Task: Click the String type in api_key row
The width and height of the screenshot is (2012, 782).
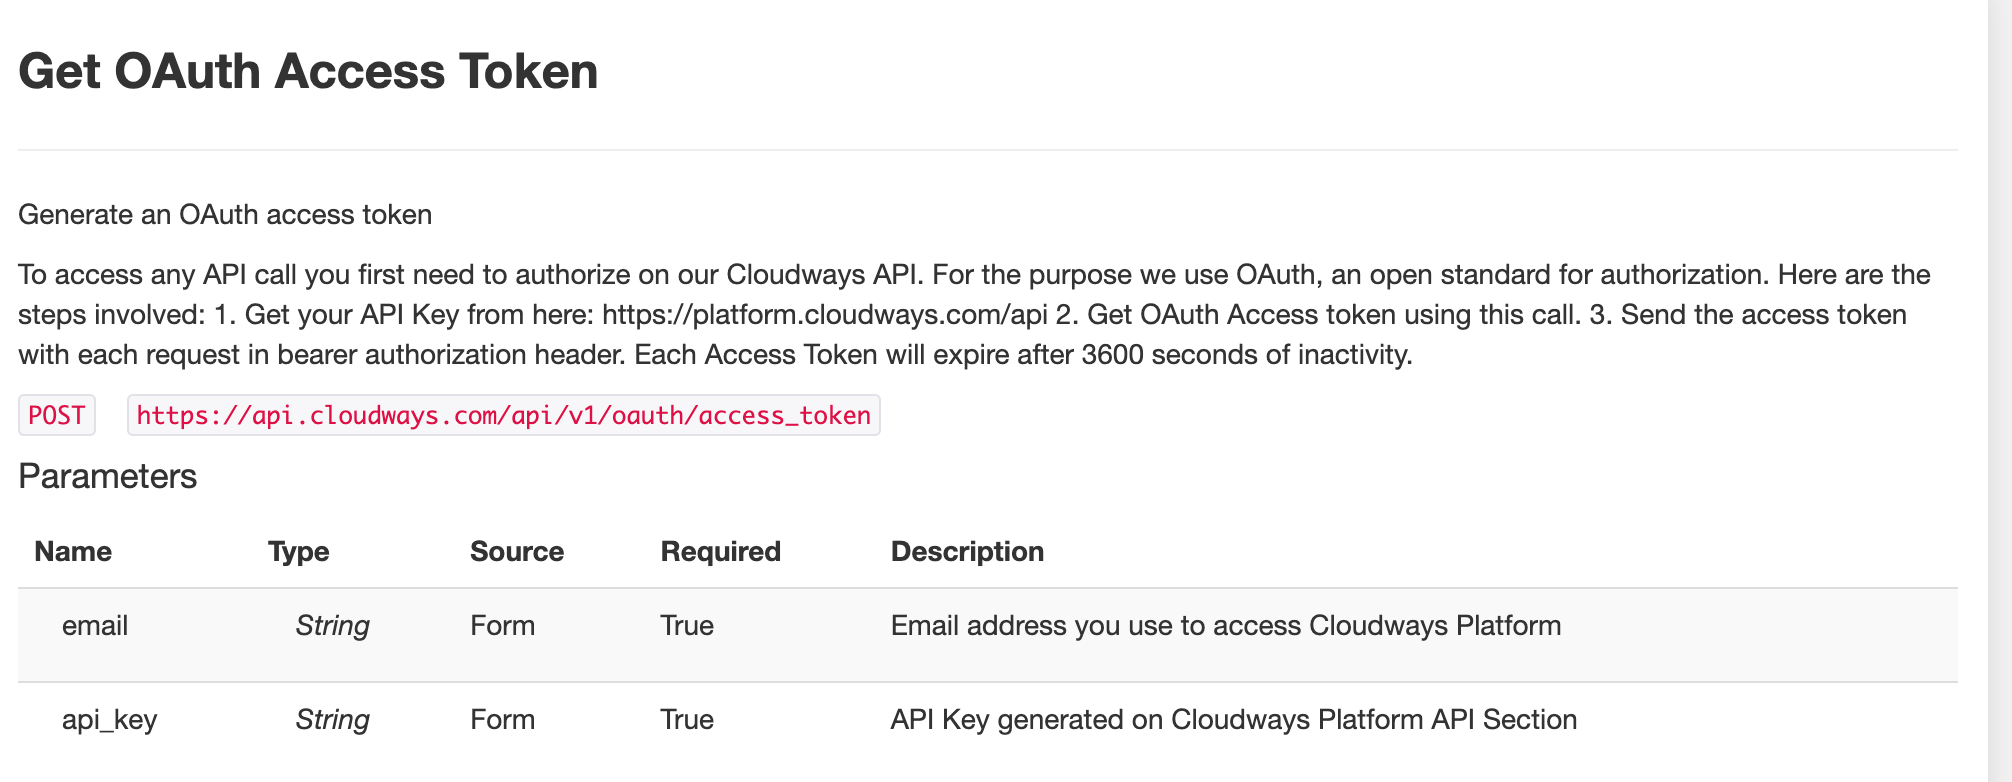Action: (x=333, y=720)
